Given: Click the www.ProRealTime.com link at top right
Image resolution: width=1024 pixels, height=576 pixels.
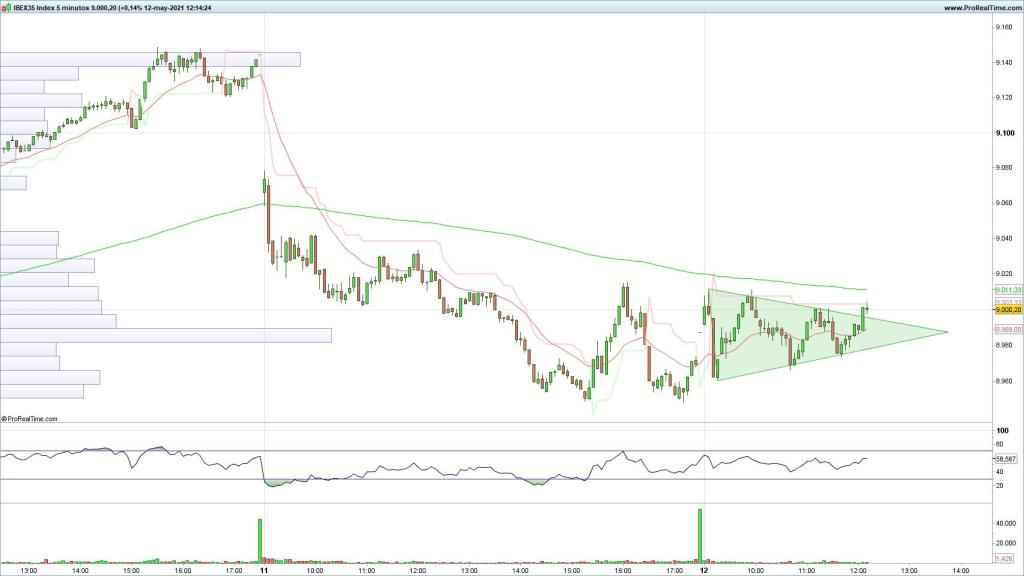Looking at the screenshot, I should pyautogui.click(x=979, y=8).
